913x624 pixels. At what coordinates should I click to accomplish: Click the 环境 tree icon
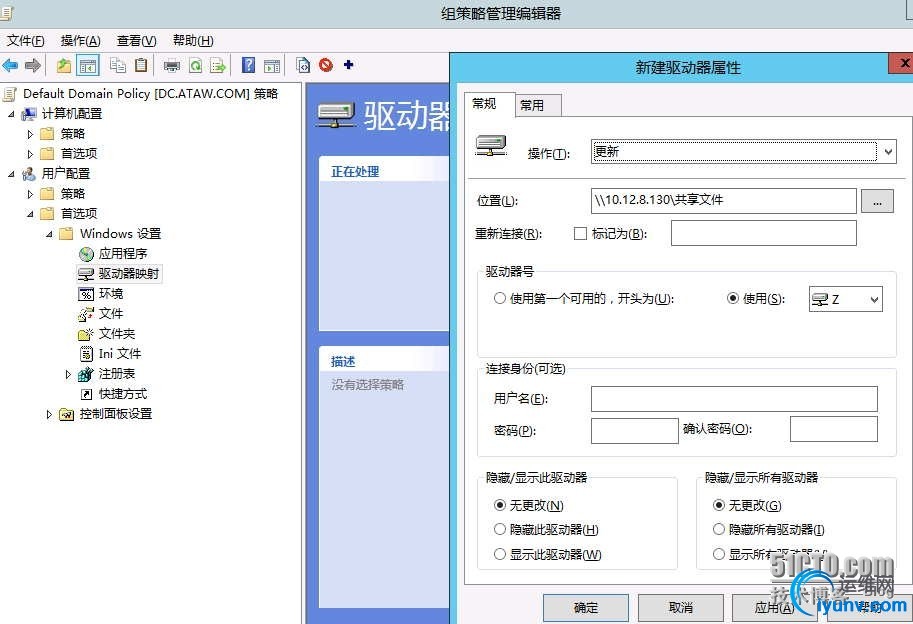pos(86,294)
